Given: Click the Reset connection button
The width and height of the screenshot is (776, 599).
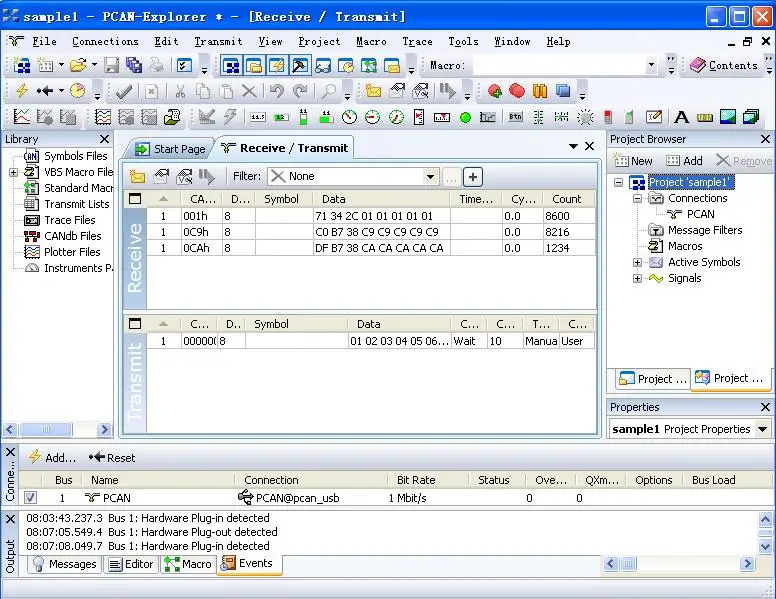Looking at the screenshot, I should [x=112, y=457].
